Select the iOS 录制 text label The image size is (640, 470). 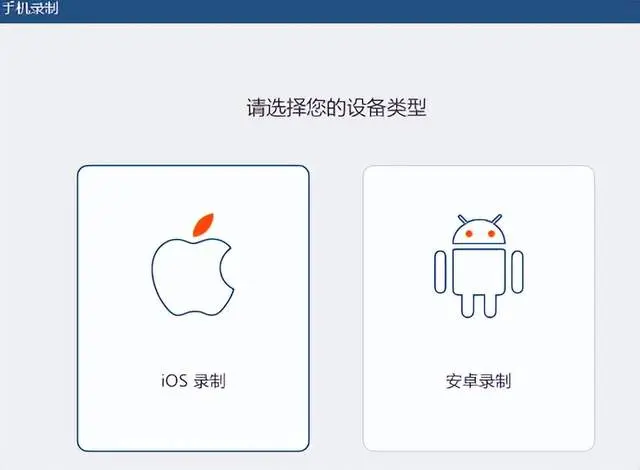coord(193,381)
